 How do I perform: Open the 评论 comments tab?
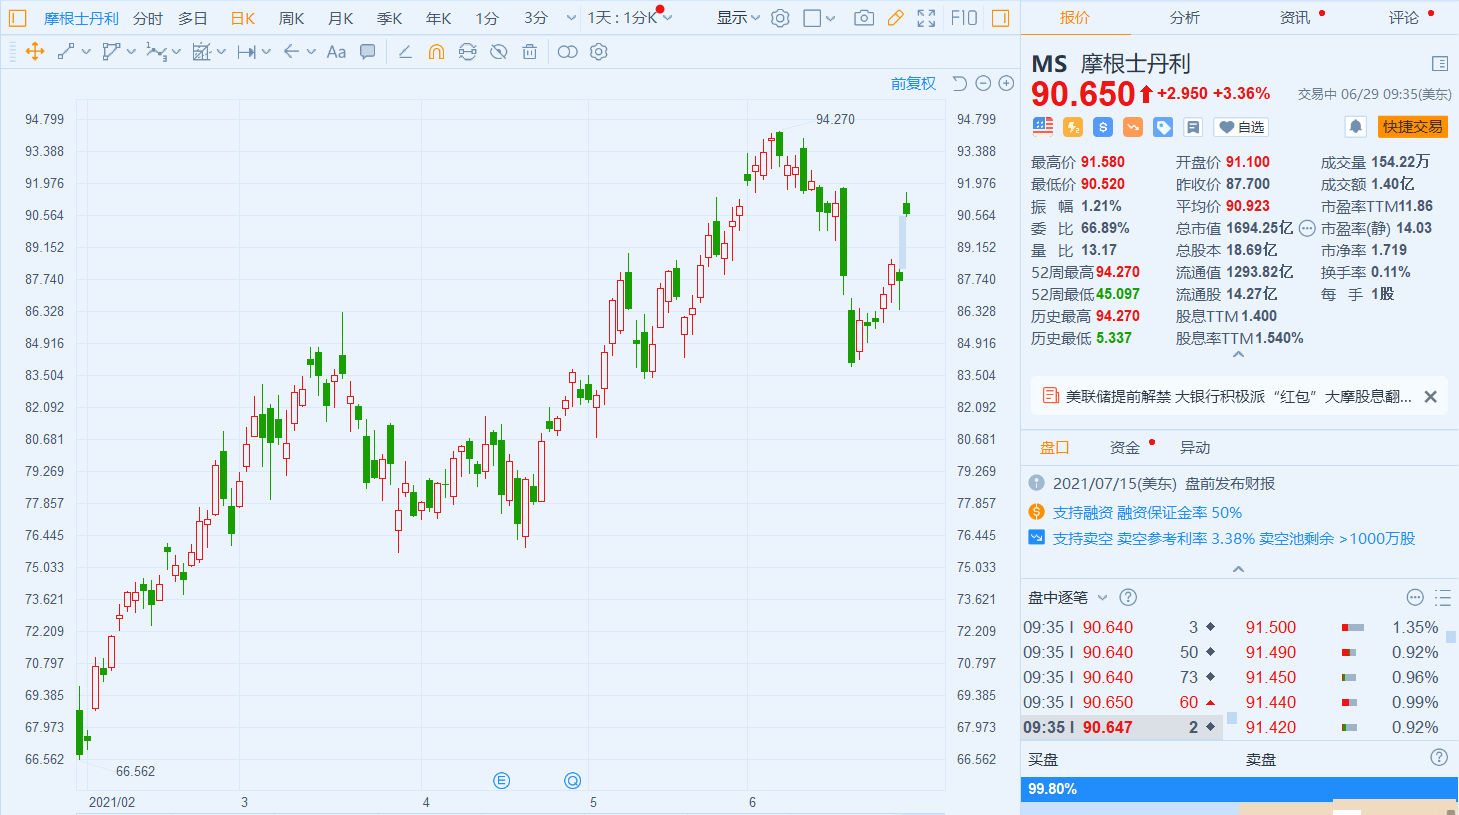[x=1403, y=18]
